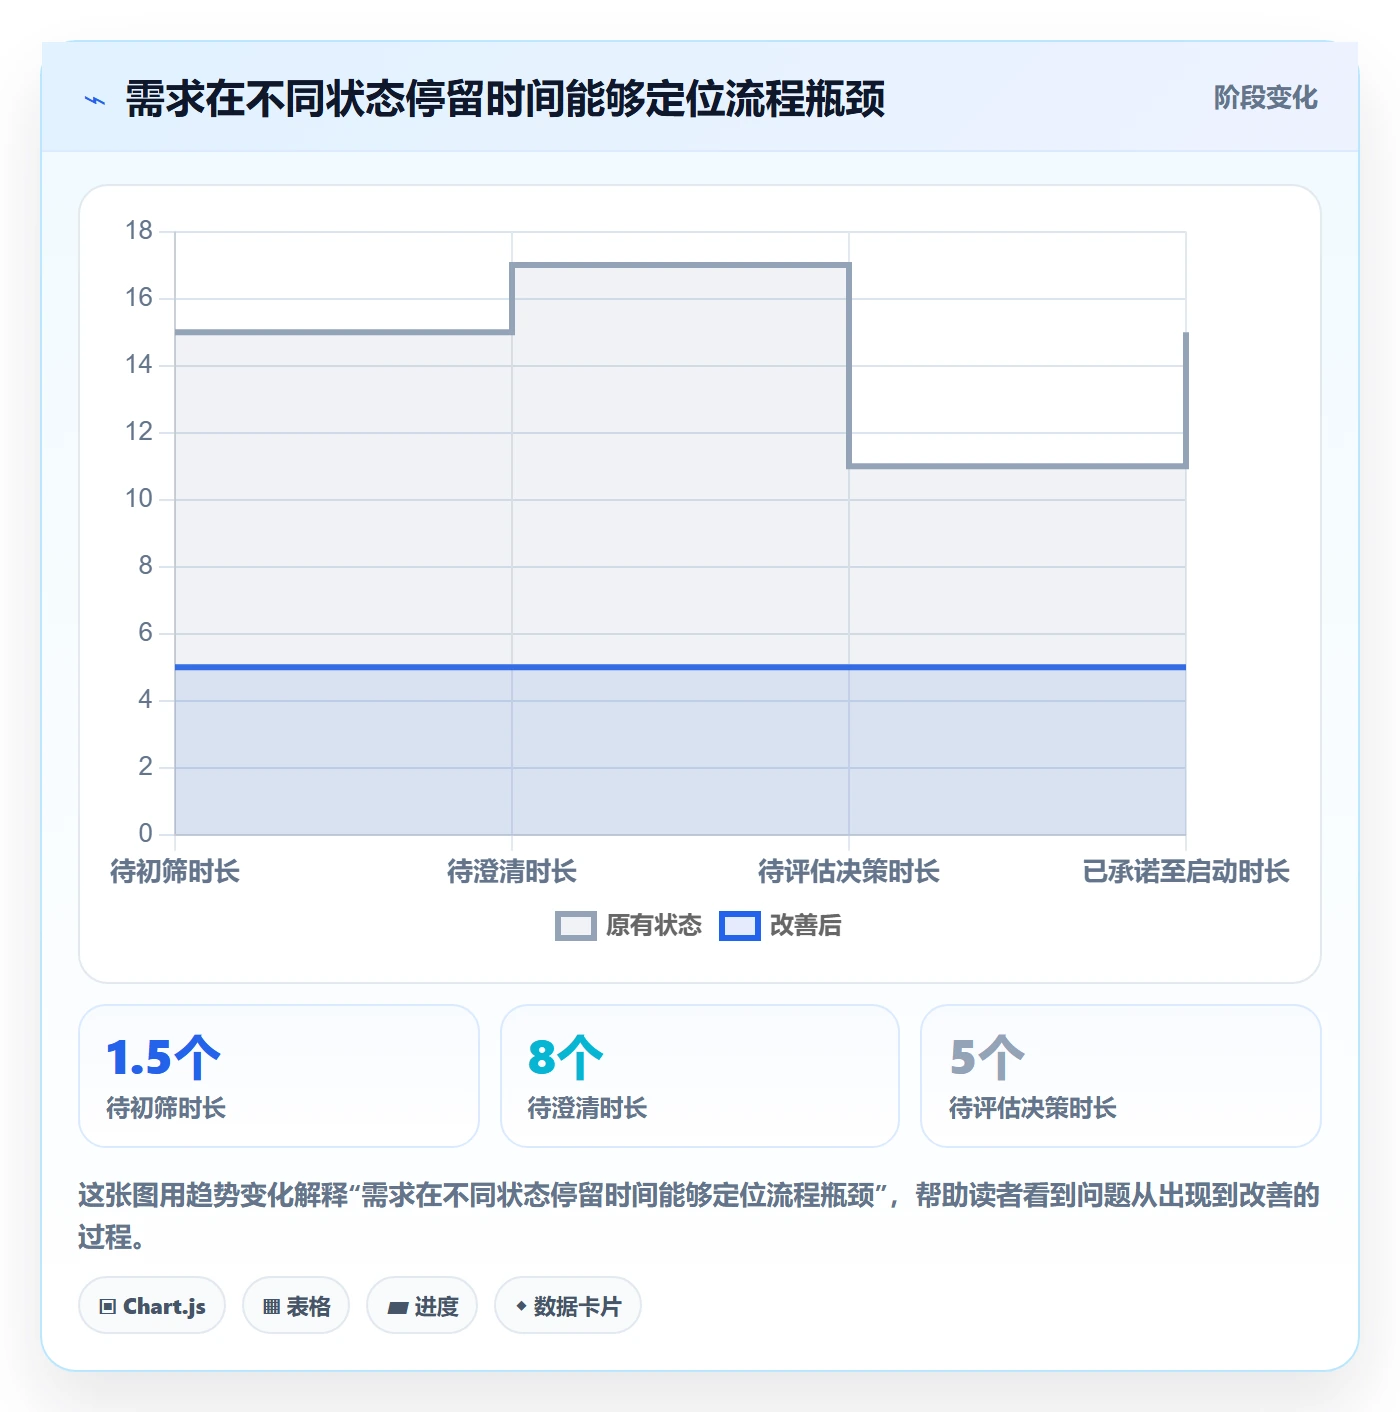
Task: Select the Chart.js tag
Action: (152, 1305)
